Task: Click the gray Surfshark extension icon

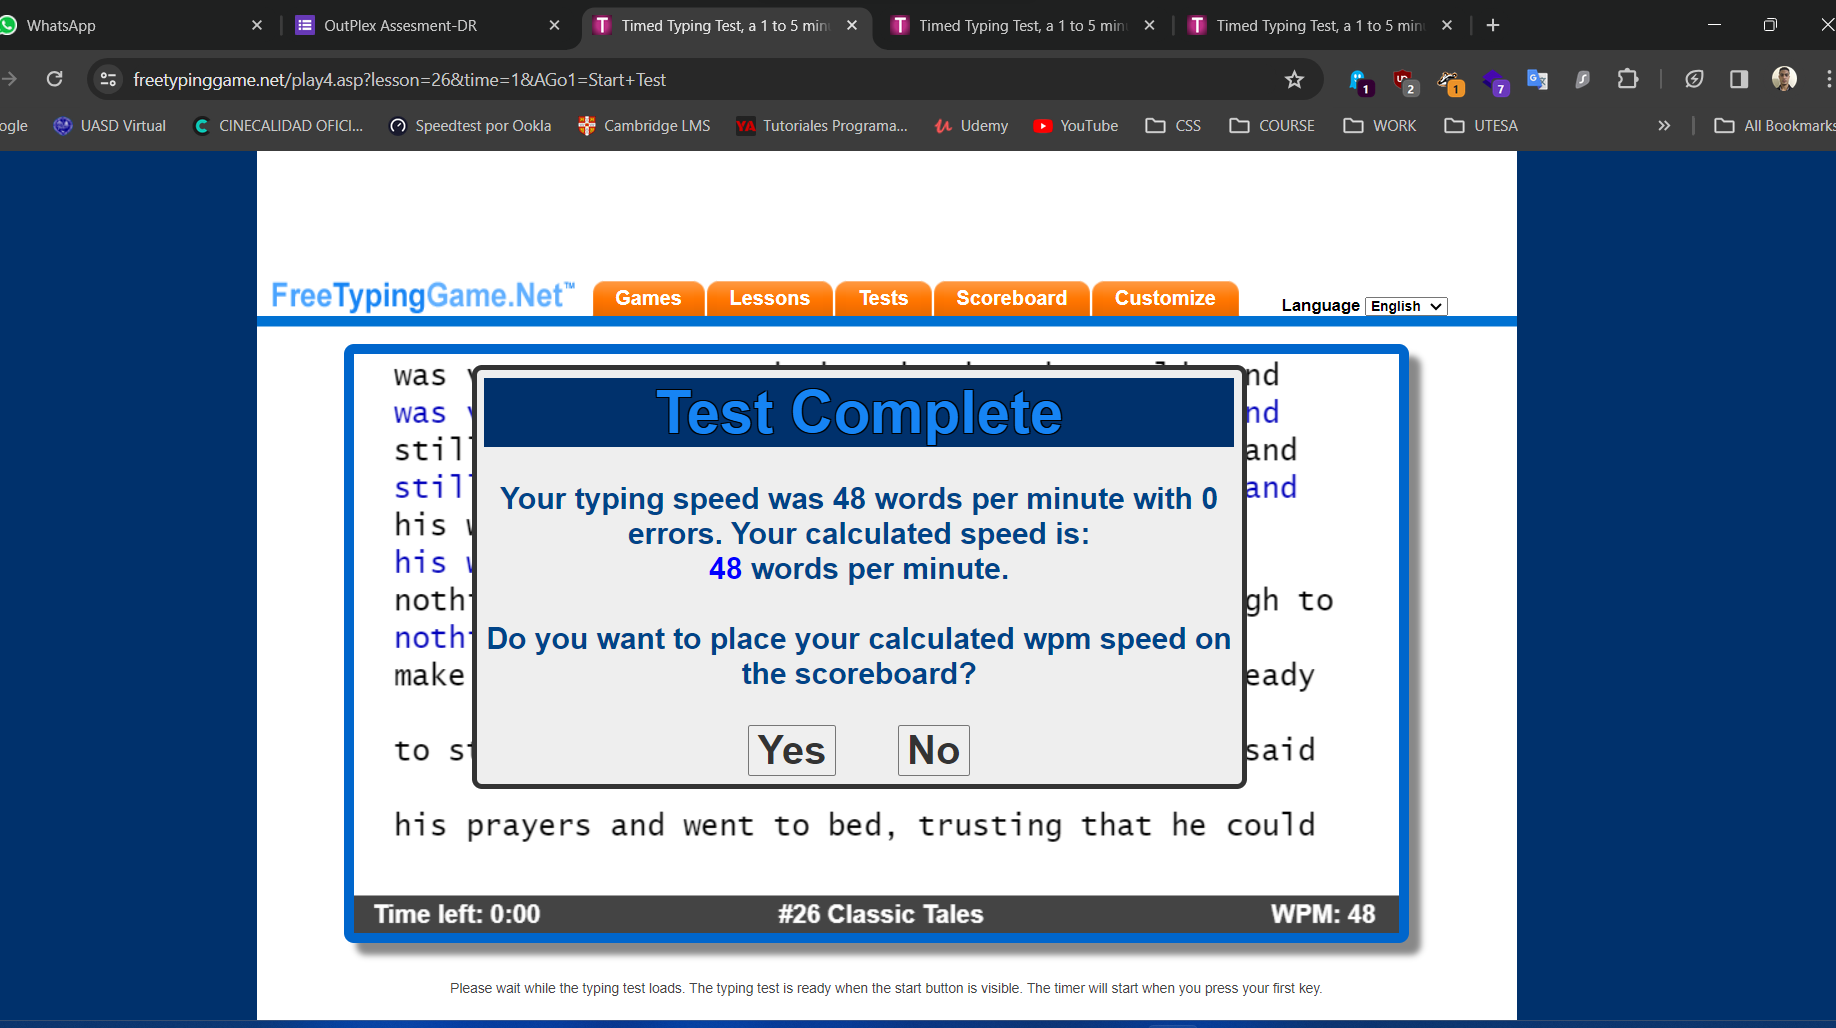Action: [1583, 80]
